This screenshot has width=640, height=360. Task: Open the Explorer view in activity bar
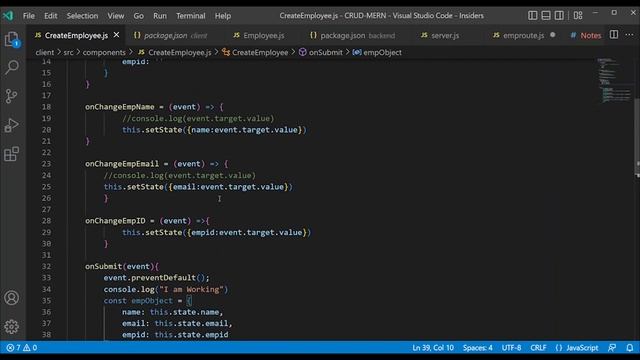point(12,40)
